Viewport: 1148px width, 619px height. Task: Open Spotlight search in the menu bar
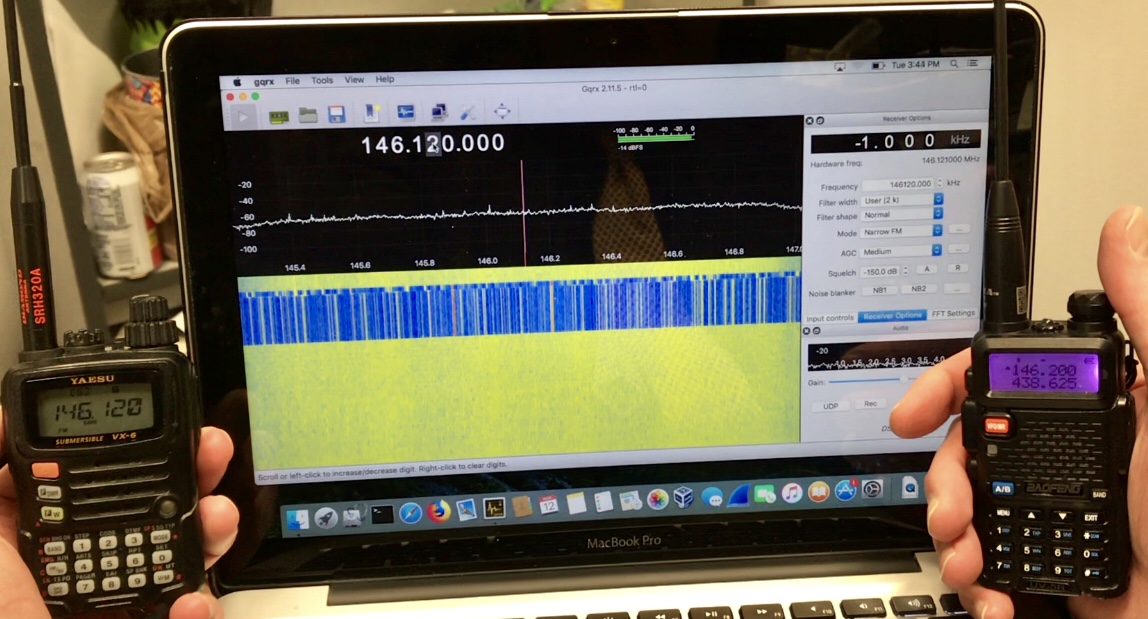pos(954,64)
